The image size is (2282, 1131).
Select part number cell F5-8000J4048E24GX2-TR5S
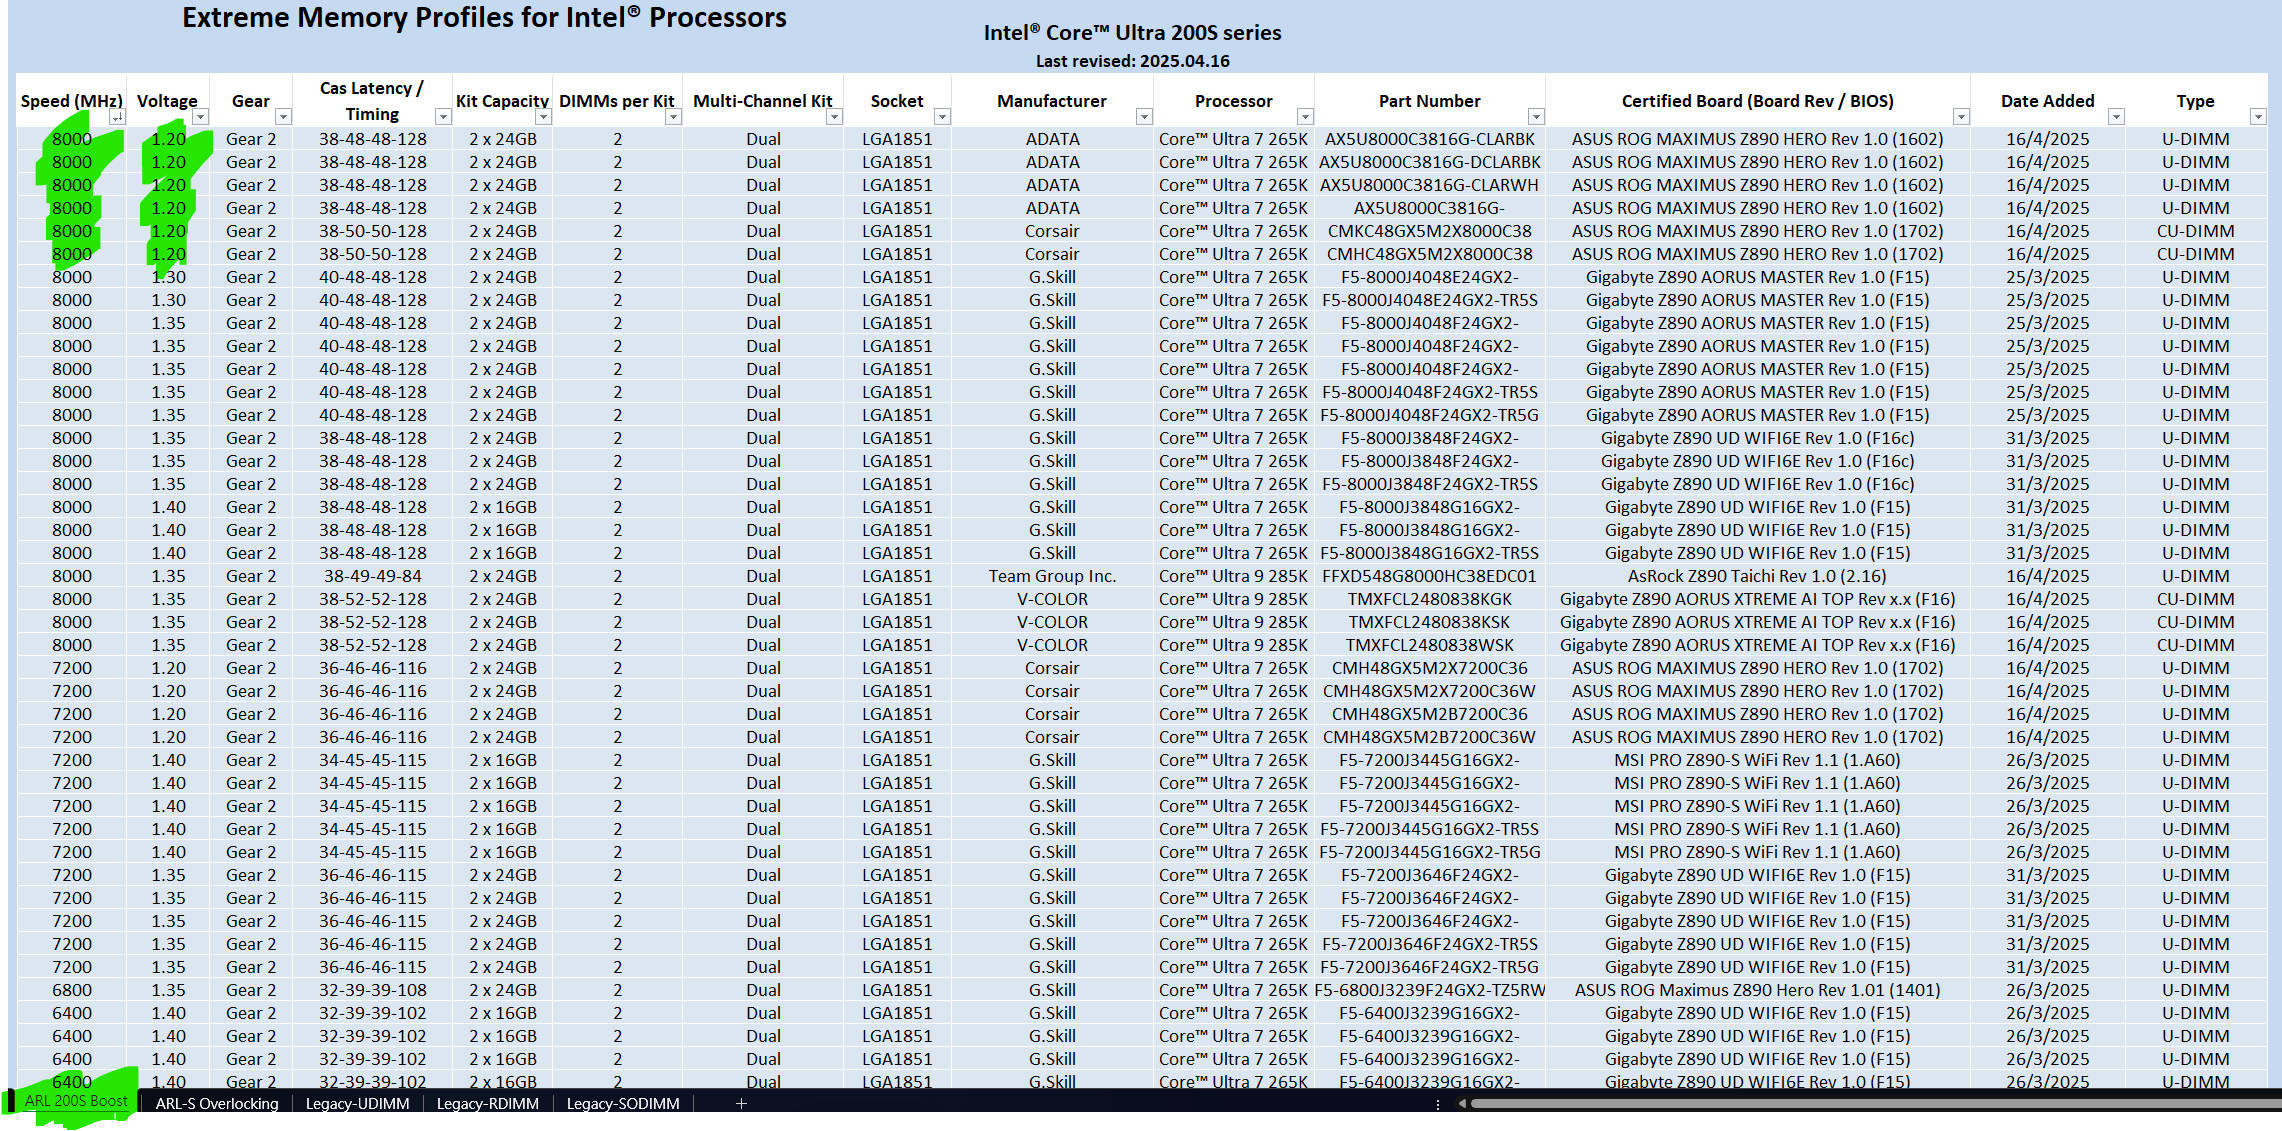pyautogui.click(x=1429, y=300)
